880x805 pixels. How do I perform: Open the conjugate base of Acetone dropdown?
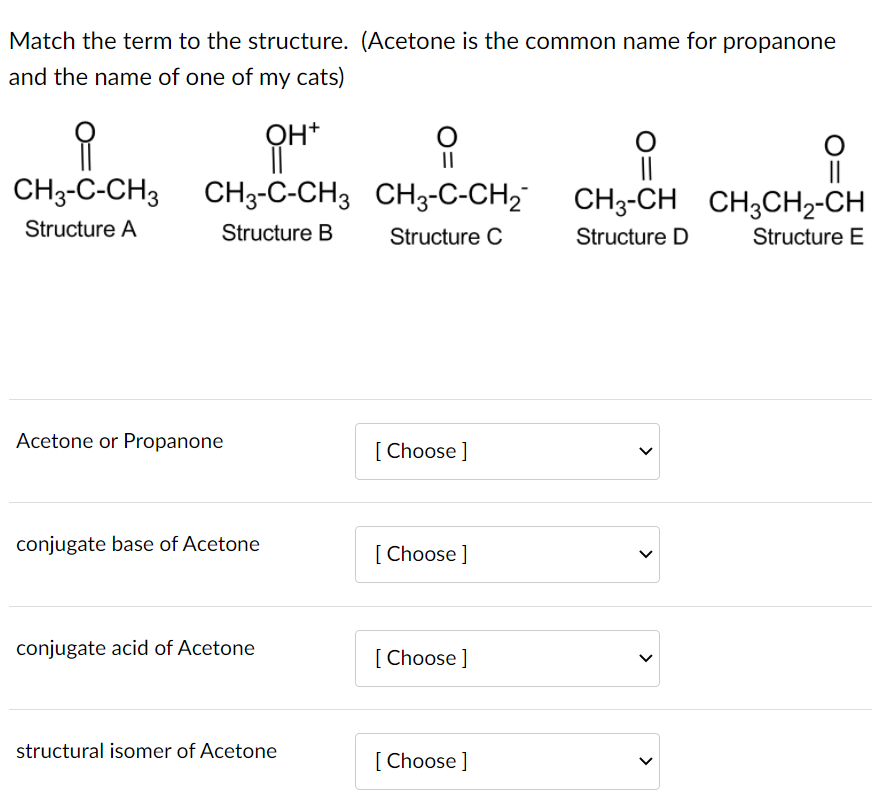tap(507, 554)
